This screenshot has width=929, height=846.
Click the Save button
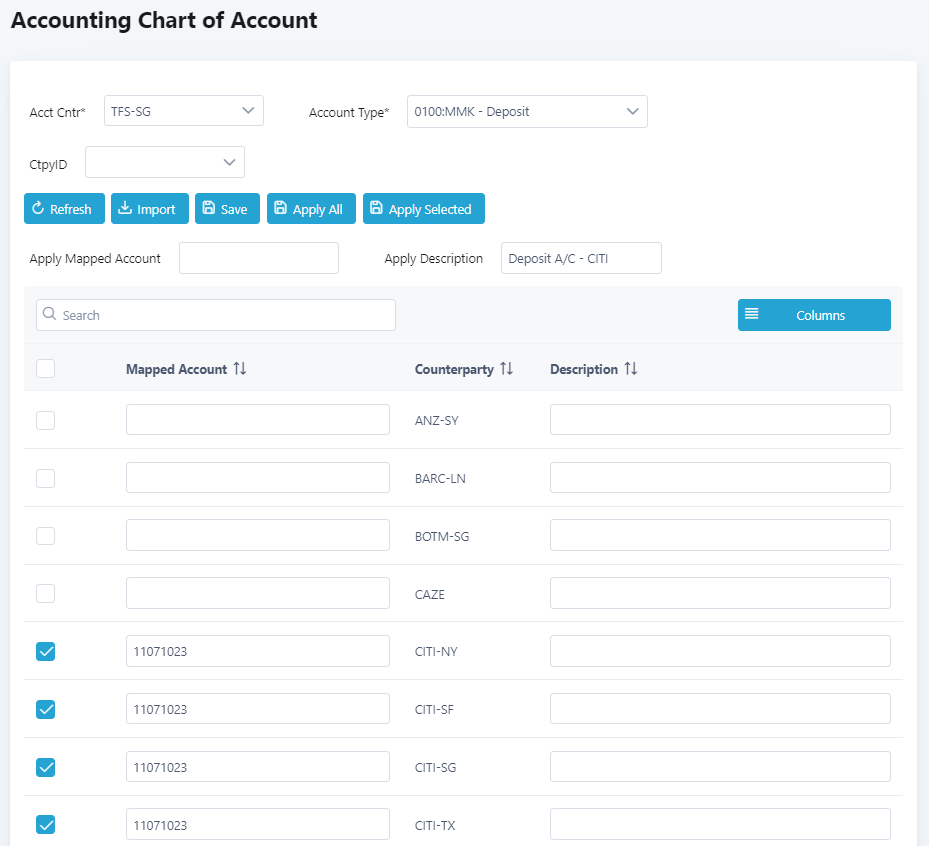point(227,209)
